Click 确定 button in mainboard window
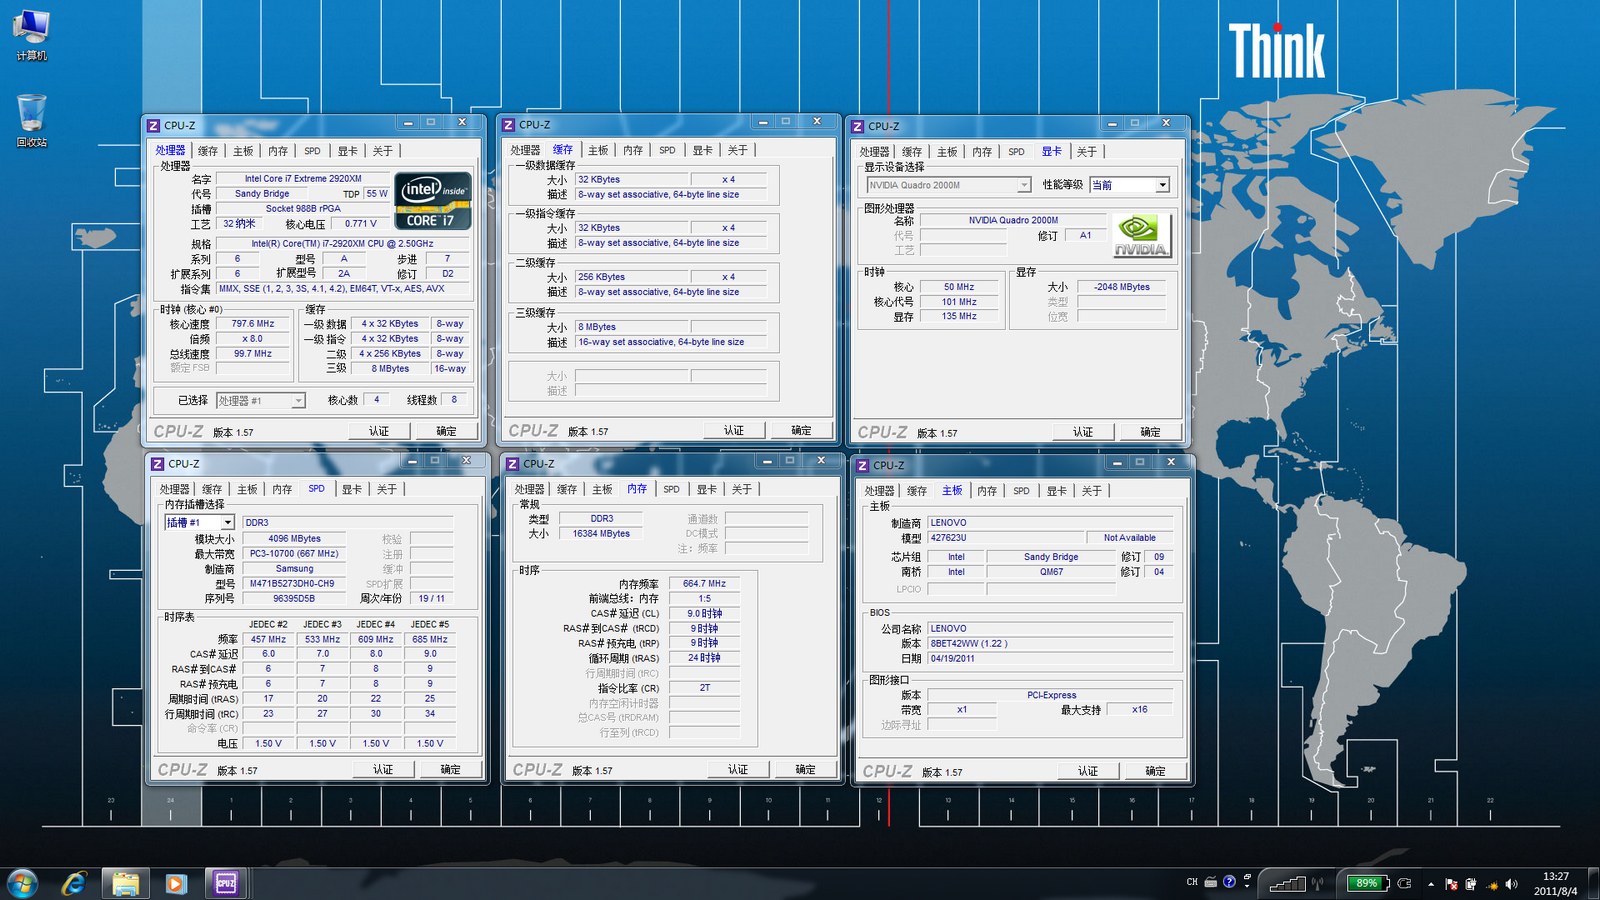The height and width of the screenshot is (900, 1600). point(1155,771)
